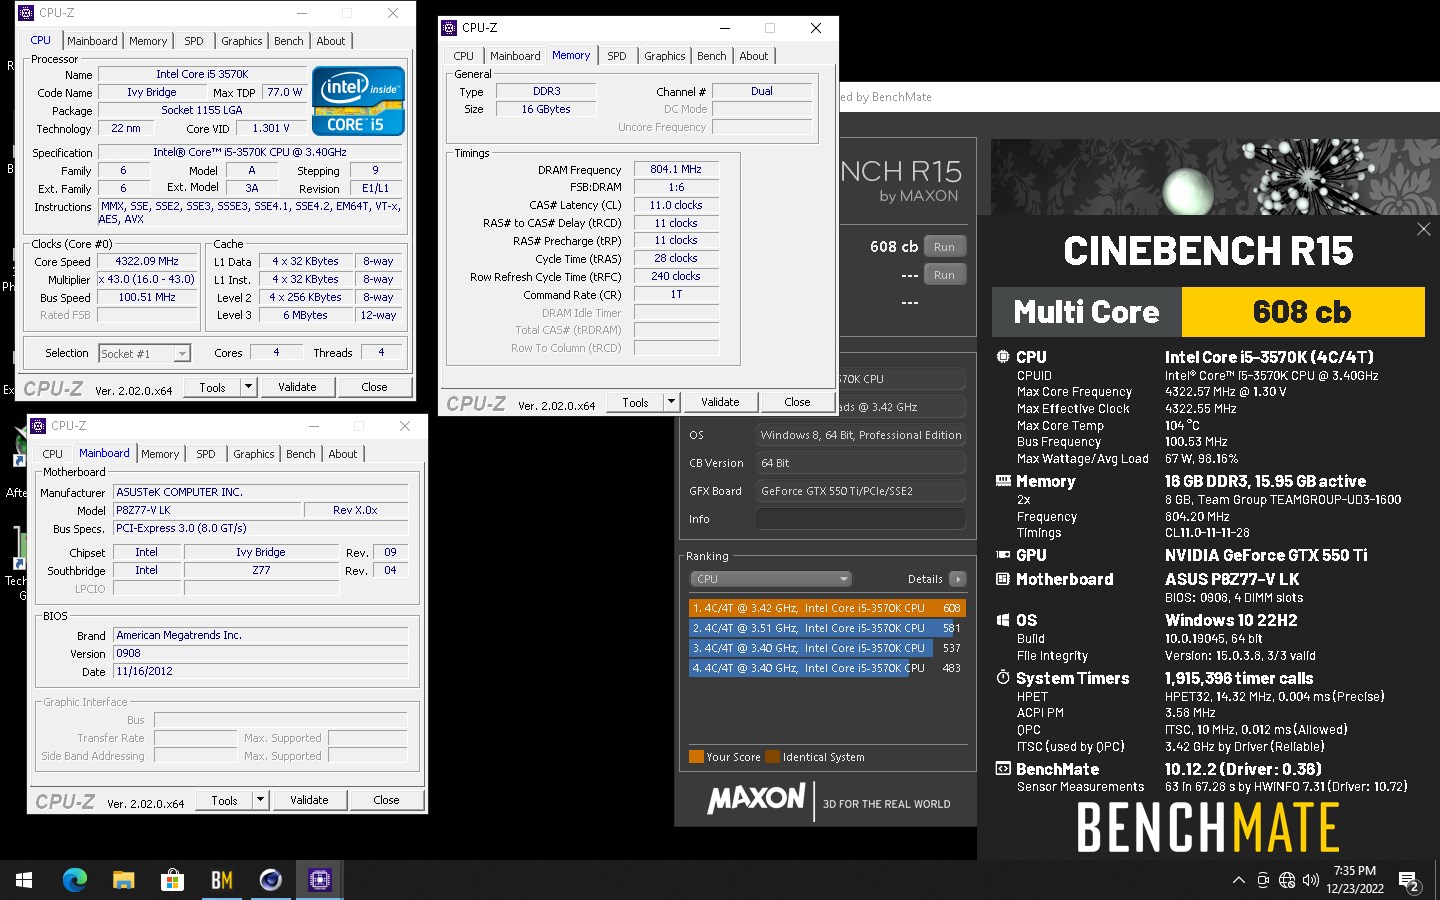
Task: Open Tools dropdown arrow in Memory window
Action: (x=672, y=402)
